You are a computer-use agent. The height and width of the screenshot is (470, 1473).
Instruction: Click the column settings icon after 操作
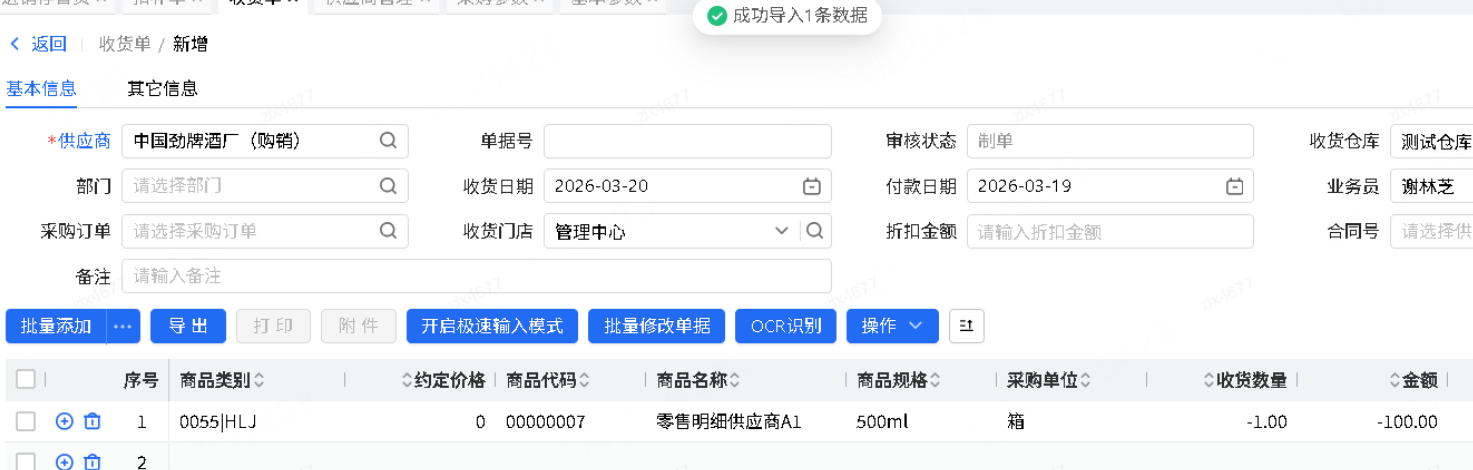(966, 326)
